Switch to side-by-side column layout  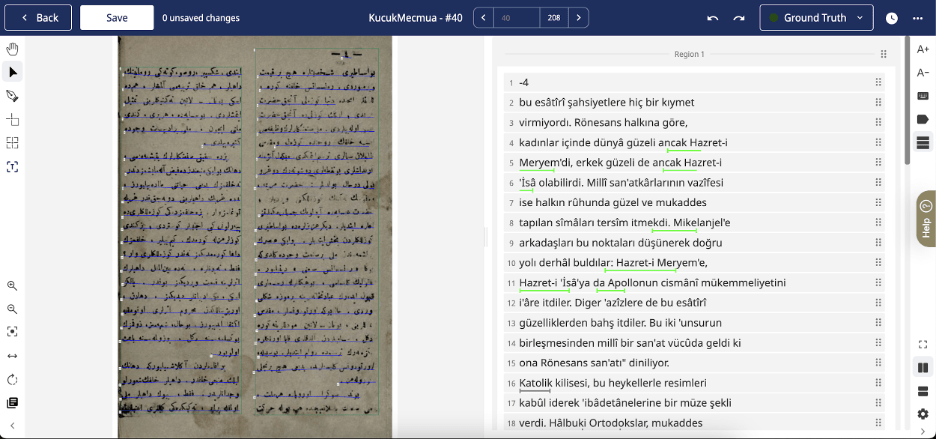click(x=922, y=367)
